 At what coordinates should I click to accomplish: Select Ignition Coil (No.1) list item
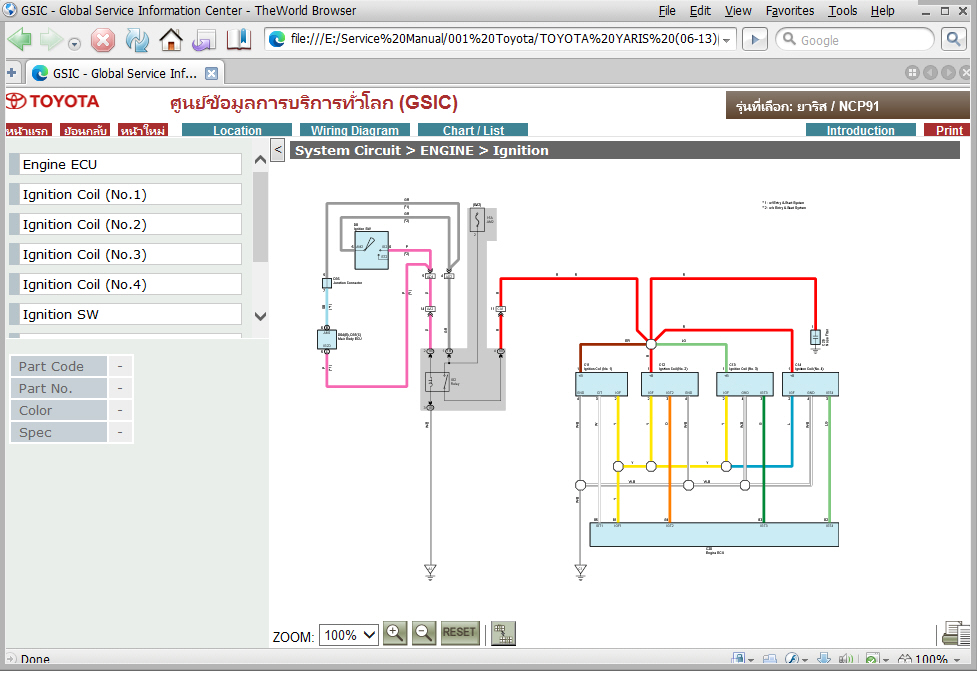125,194
